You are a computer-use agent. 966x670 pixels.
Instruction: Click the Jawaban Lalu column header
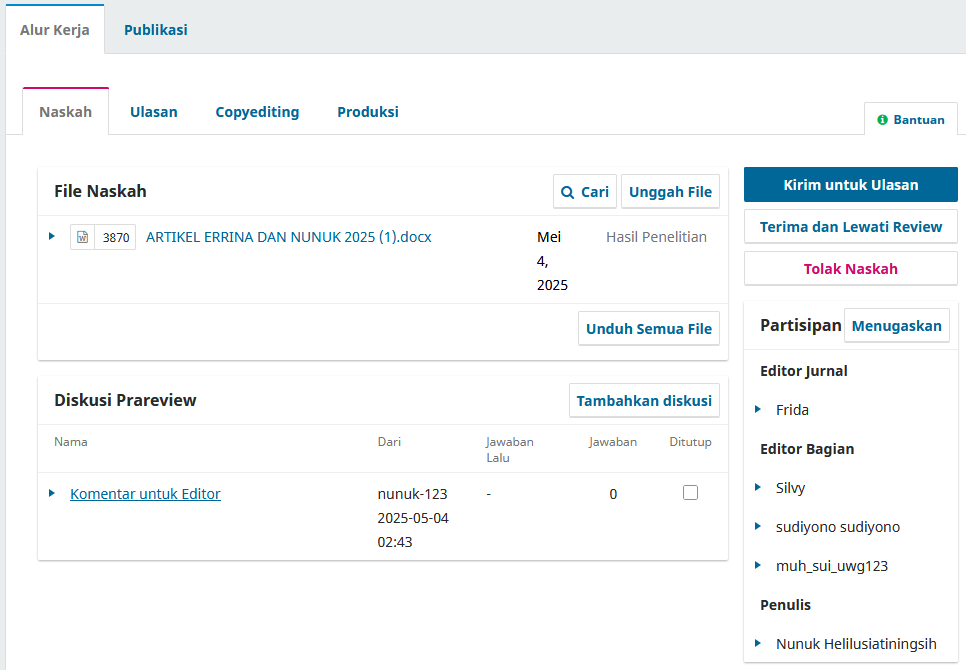pyautogui.click(x=509, y=450)
